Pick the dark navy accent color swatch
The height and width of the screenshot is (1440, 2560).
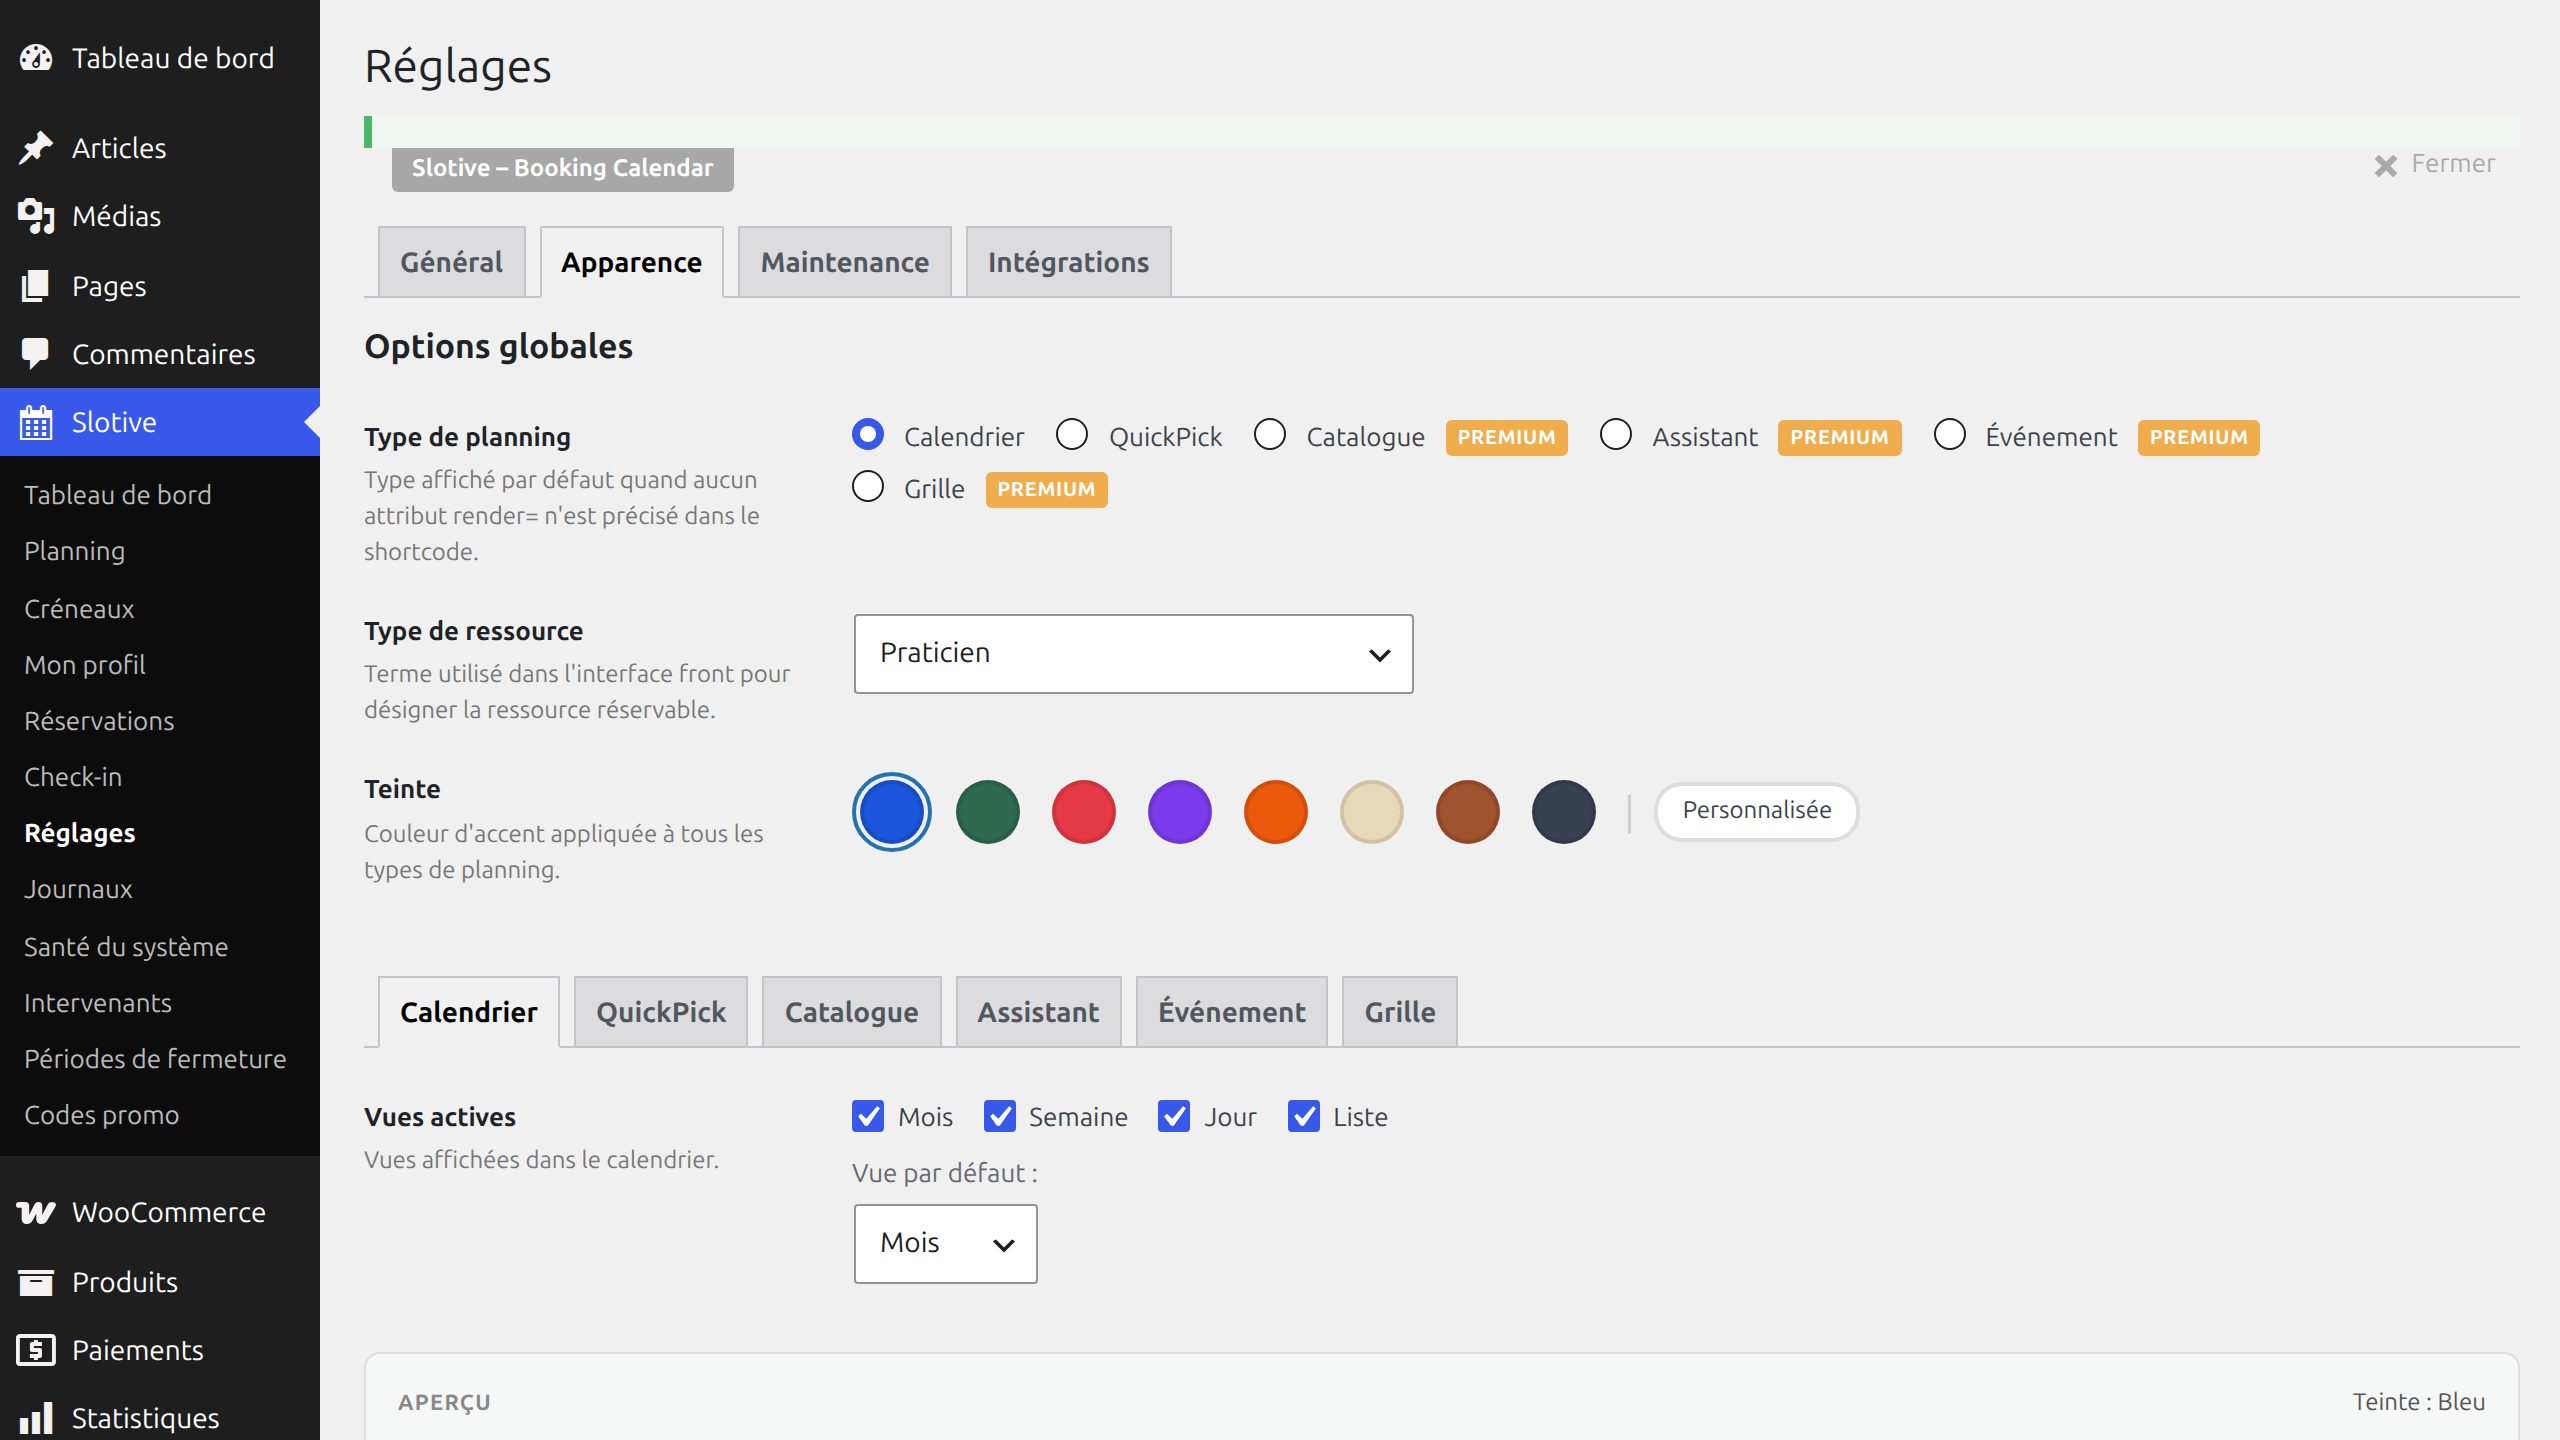click(x=1564, y=812)
